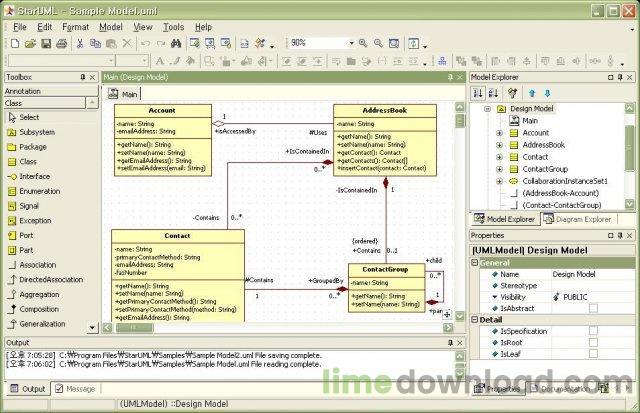
Task: Expand the Contact tree node
Action: [x=499, y=157]
